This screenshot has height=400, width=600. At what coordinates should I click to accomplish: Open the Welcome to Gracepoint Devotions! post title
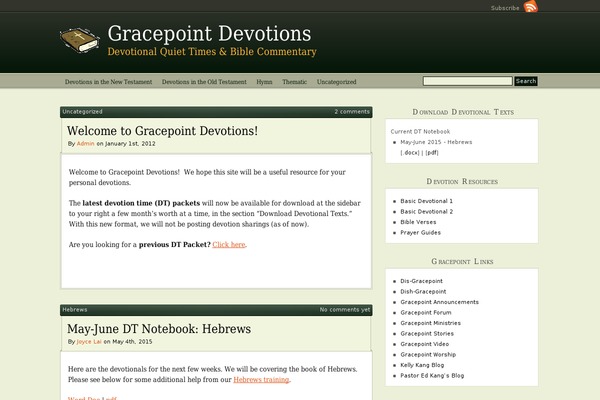coord(162,131)
